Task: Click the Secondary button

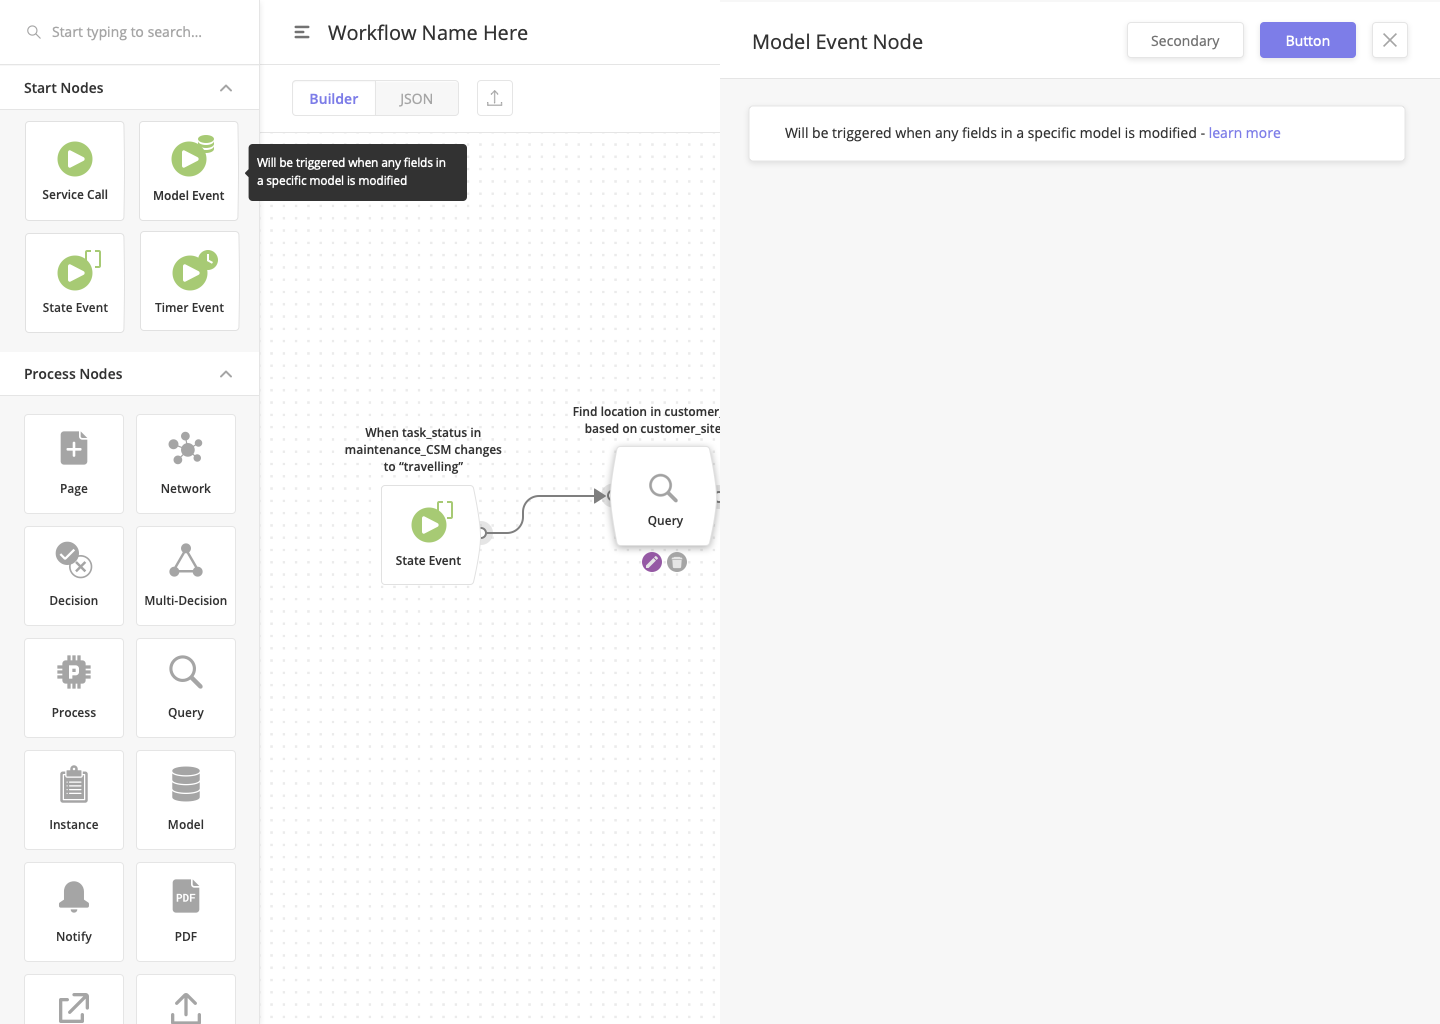Action: 1185,40
